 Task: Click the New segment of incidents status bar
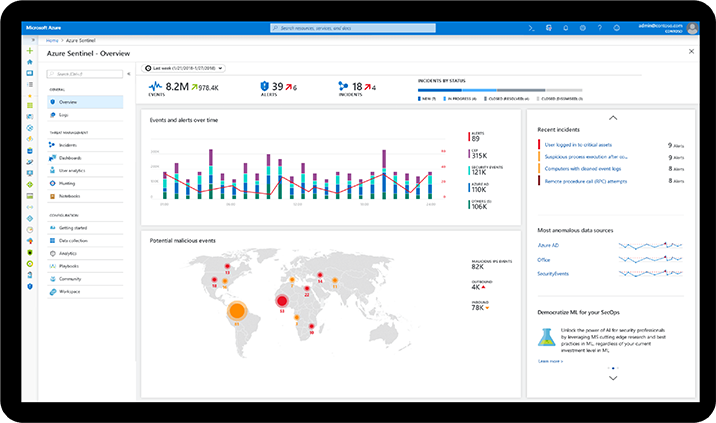[440, 90]
